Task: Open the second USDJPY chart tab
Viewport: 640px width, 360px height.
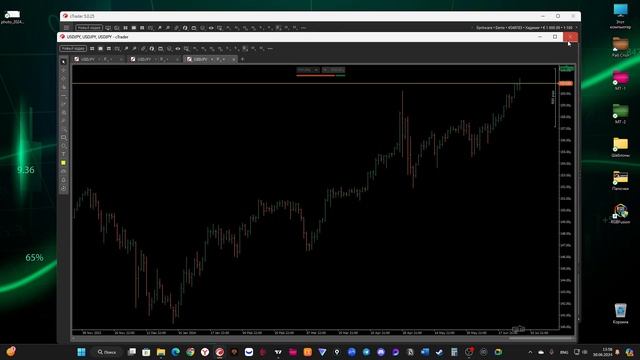Action: pos(154,59)
